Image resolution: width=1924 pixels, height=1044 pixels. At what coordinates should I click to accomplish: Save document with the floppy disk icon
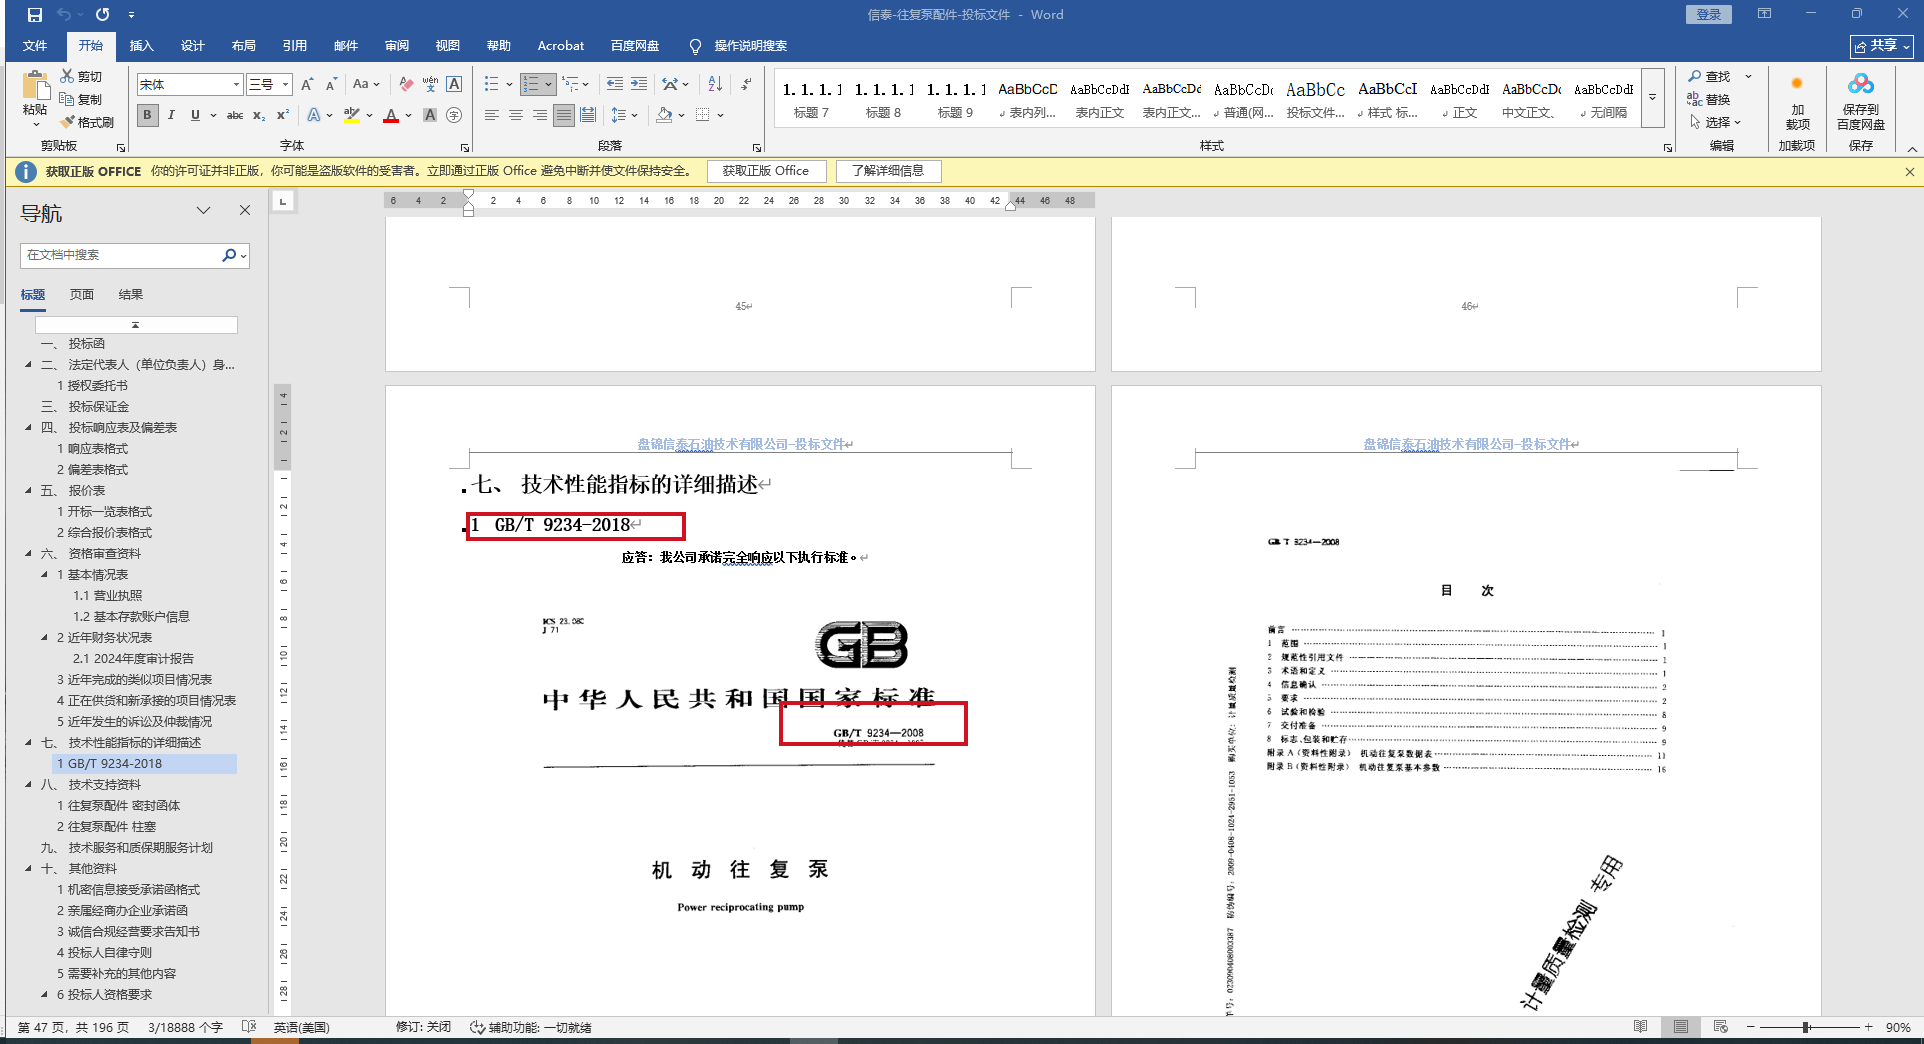pyautogui.click(x=35, y=15)
